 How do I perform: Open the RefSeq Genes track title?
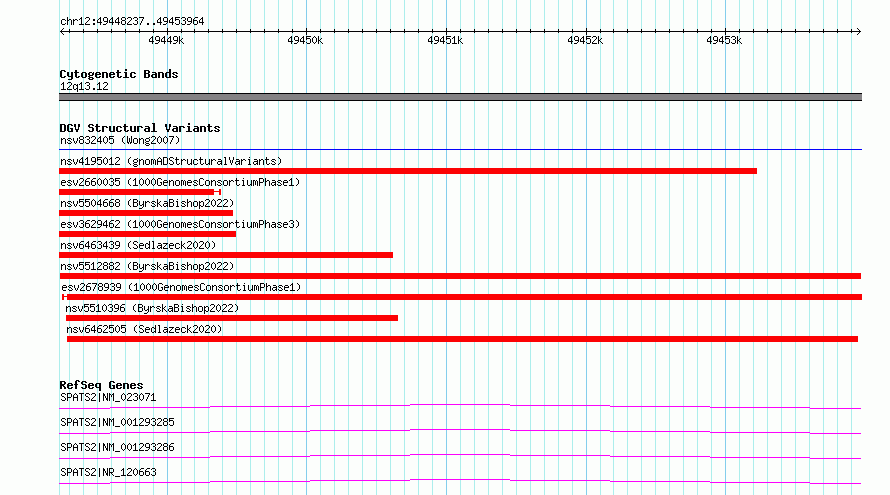[x=101, y=385]
